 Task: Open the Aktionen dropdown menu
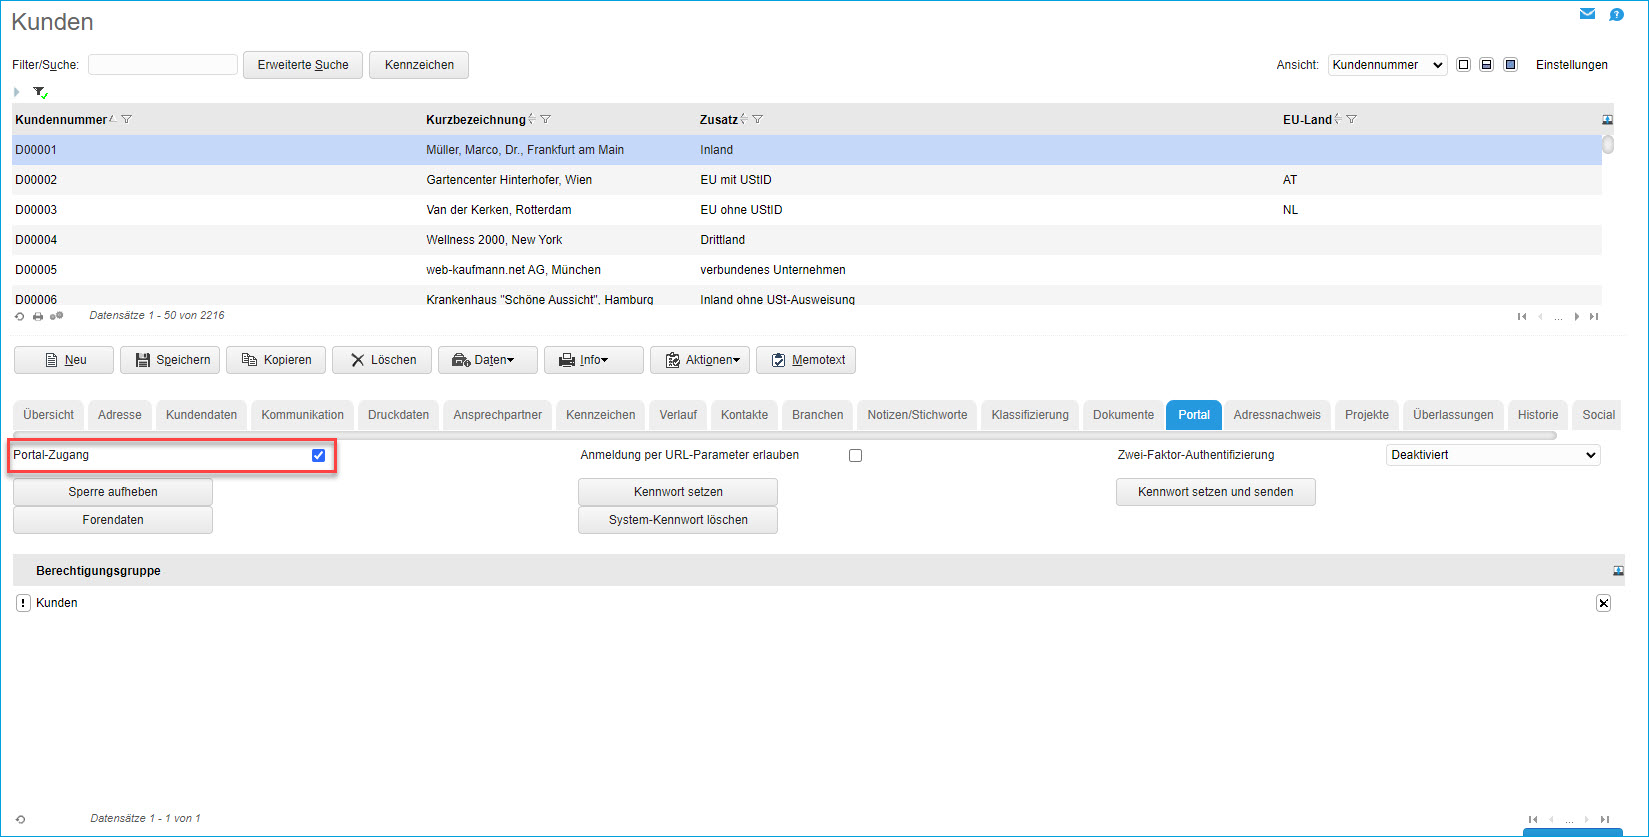pos(702,360)
